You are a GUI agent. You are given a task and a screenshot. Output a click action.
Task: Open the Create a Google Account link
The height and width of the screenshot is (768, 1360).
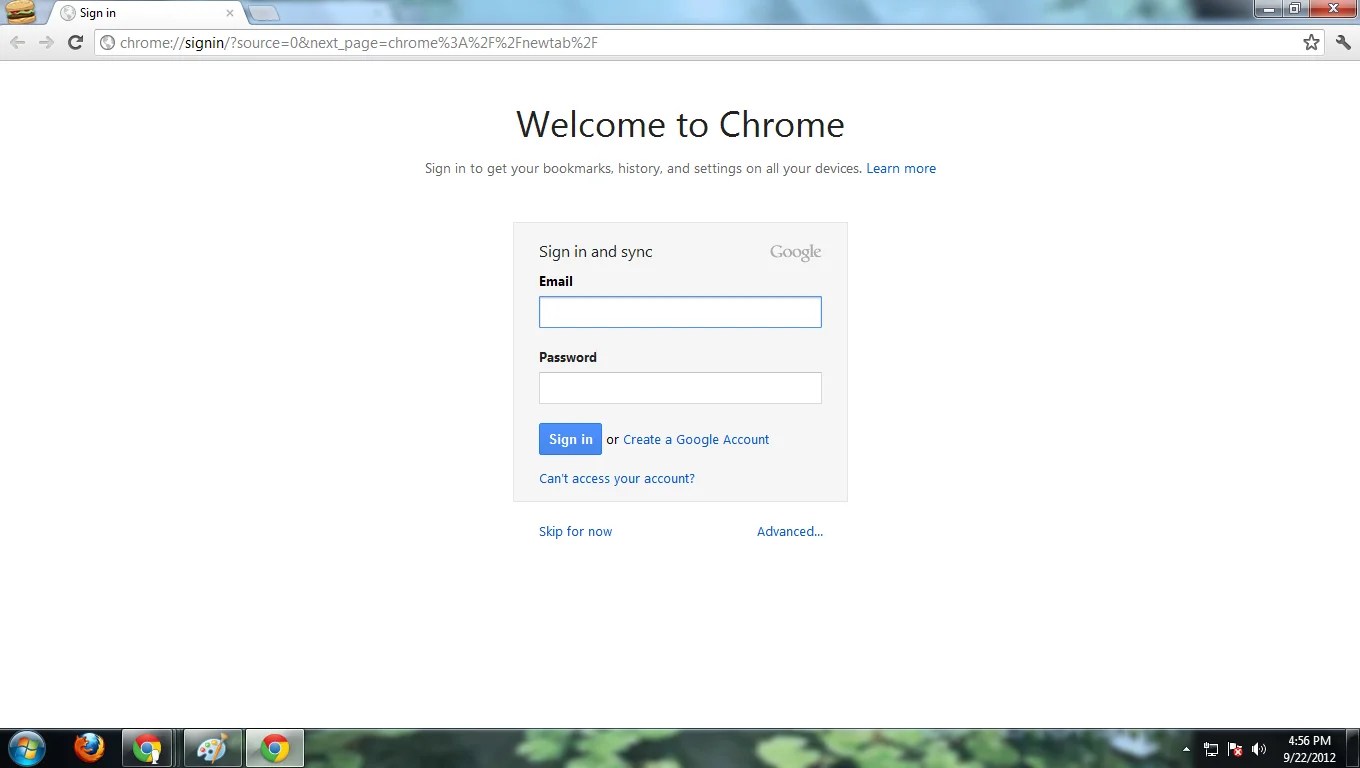(x=696, y=439)
